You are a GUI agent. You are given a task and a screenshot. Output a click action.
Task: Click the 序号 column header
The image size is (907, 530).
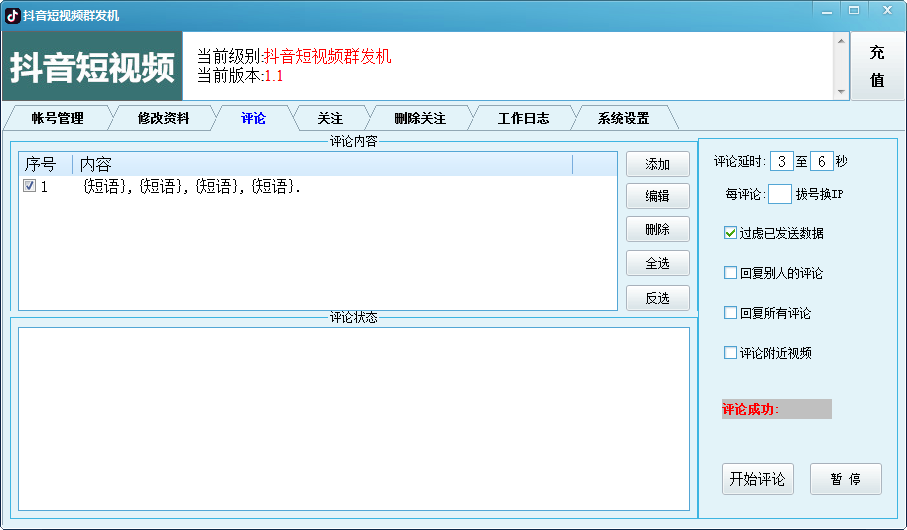46,164
